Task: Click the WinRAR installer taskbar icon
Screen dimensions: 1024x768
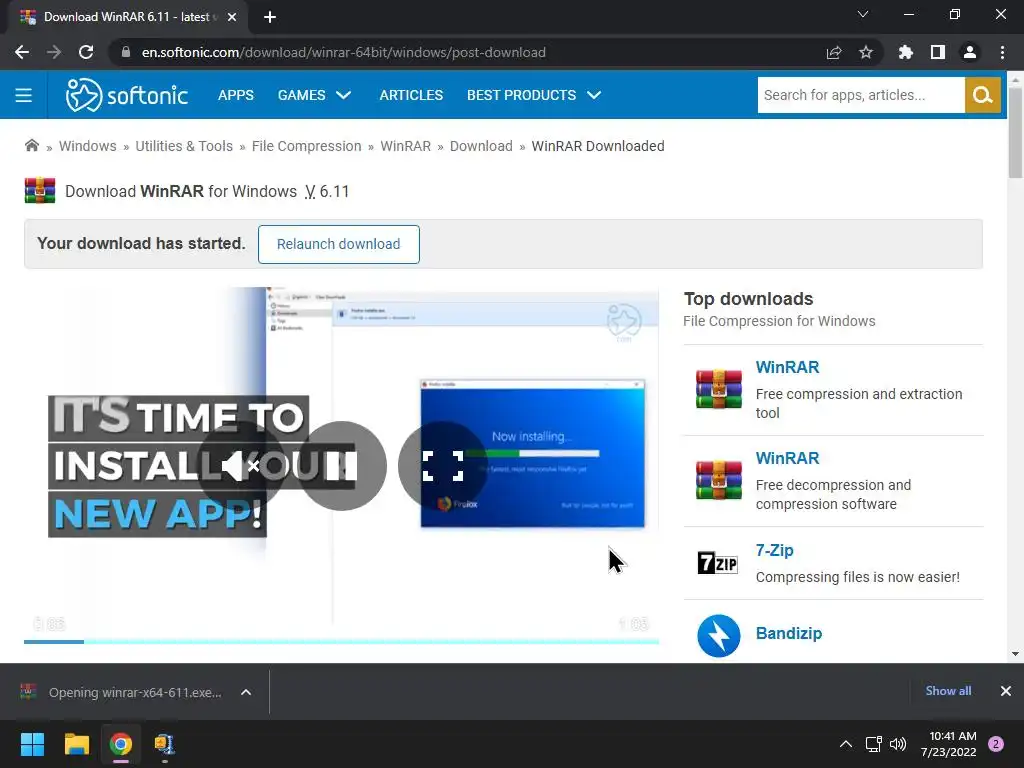Action: coord(165,744)
